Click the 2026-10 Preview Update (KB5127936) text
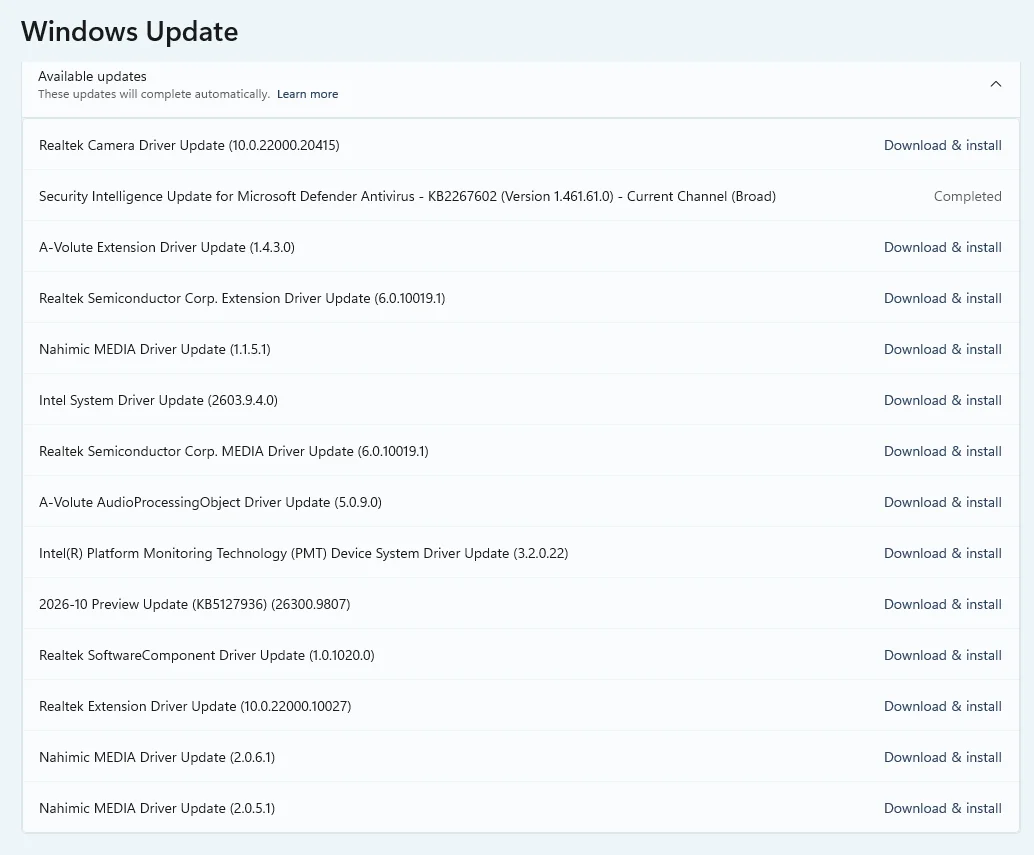Image resolution: width=1034 pixels, height=855 pixels. 195,604
